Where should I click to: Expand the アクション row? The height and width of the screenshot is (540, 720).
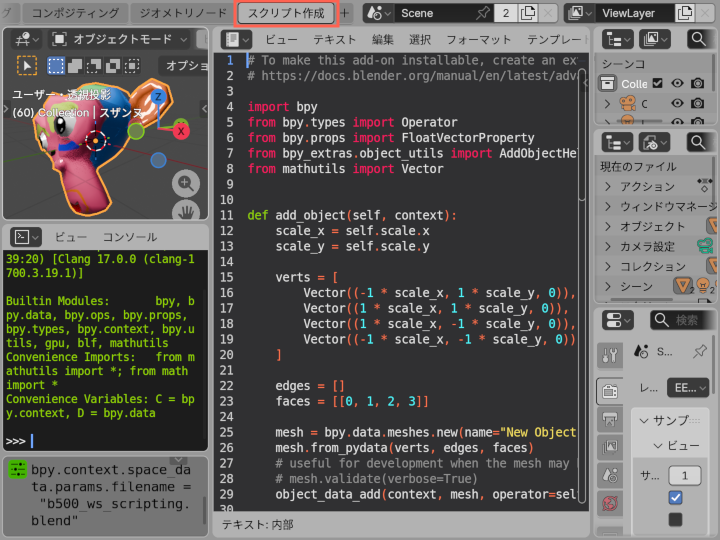608,186
